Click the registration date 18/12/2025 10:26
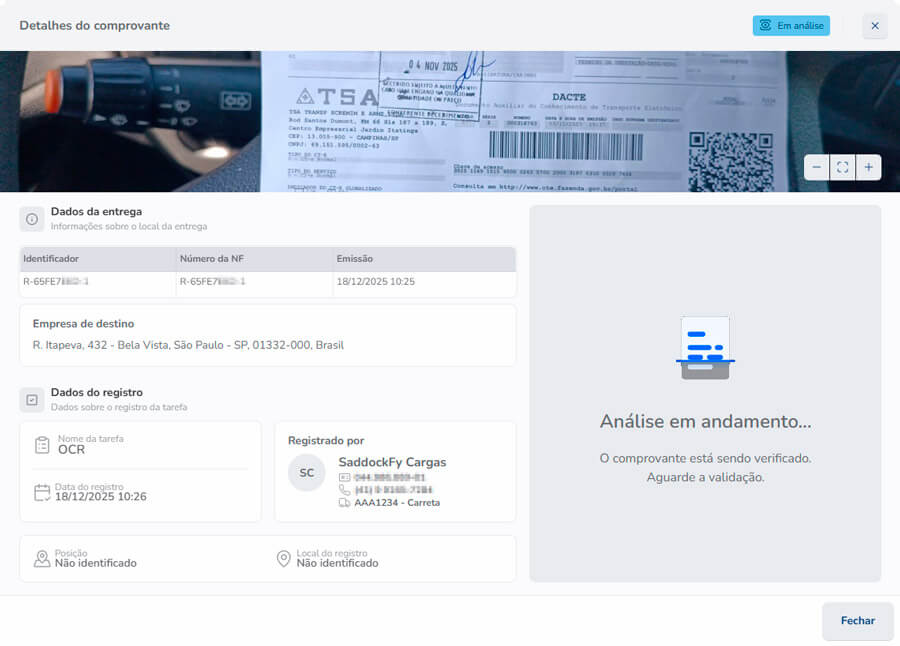900x646 pixels. point(100,497)
